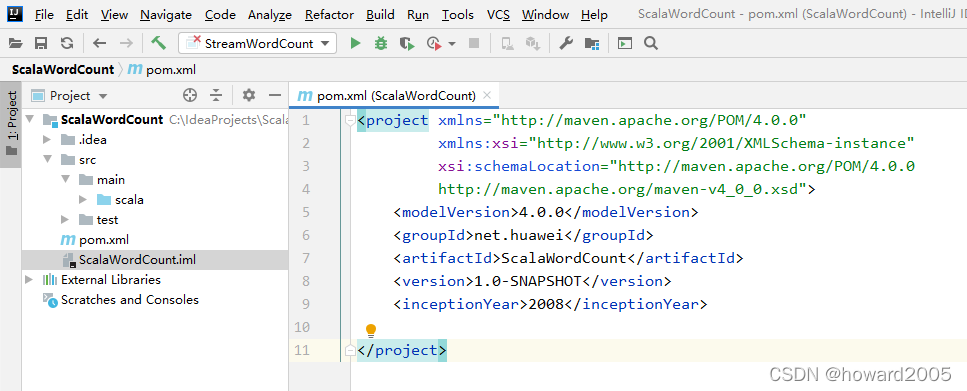Click the Open folder toolbar icon
967x391 pixels.
pos(15,43)
